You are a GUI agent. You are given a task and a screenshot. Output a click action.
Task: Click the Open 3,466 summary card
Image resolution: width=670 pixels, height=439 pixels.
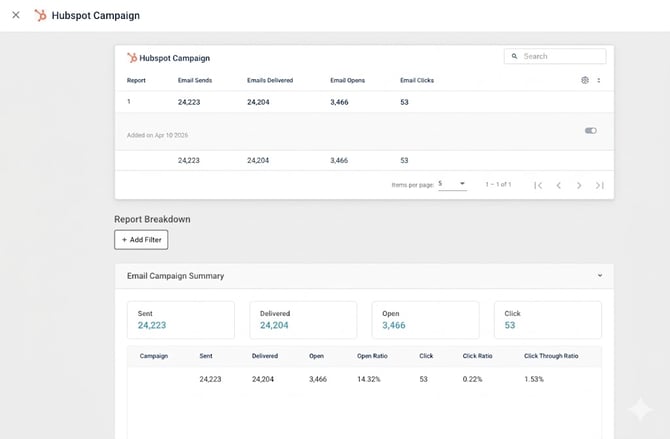click(425, 320)
